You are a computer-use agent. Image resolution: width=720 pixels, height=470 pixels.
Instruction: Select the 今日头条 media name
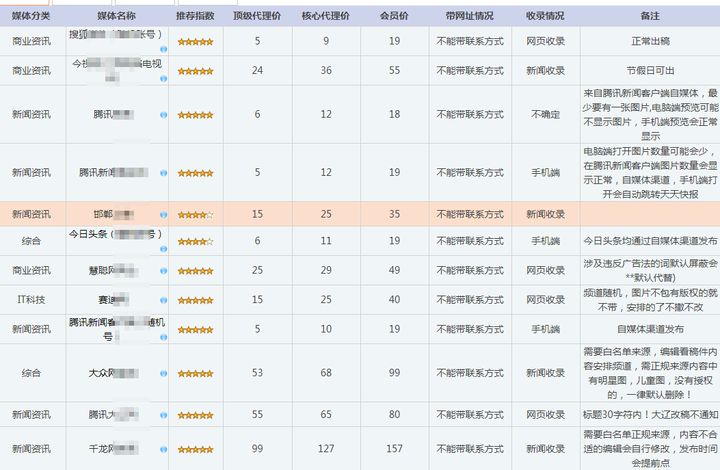click(x=115, y=235)
